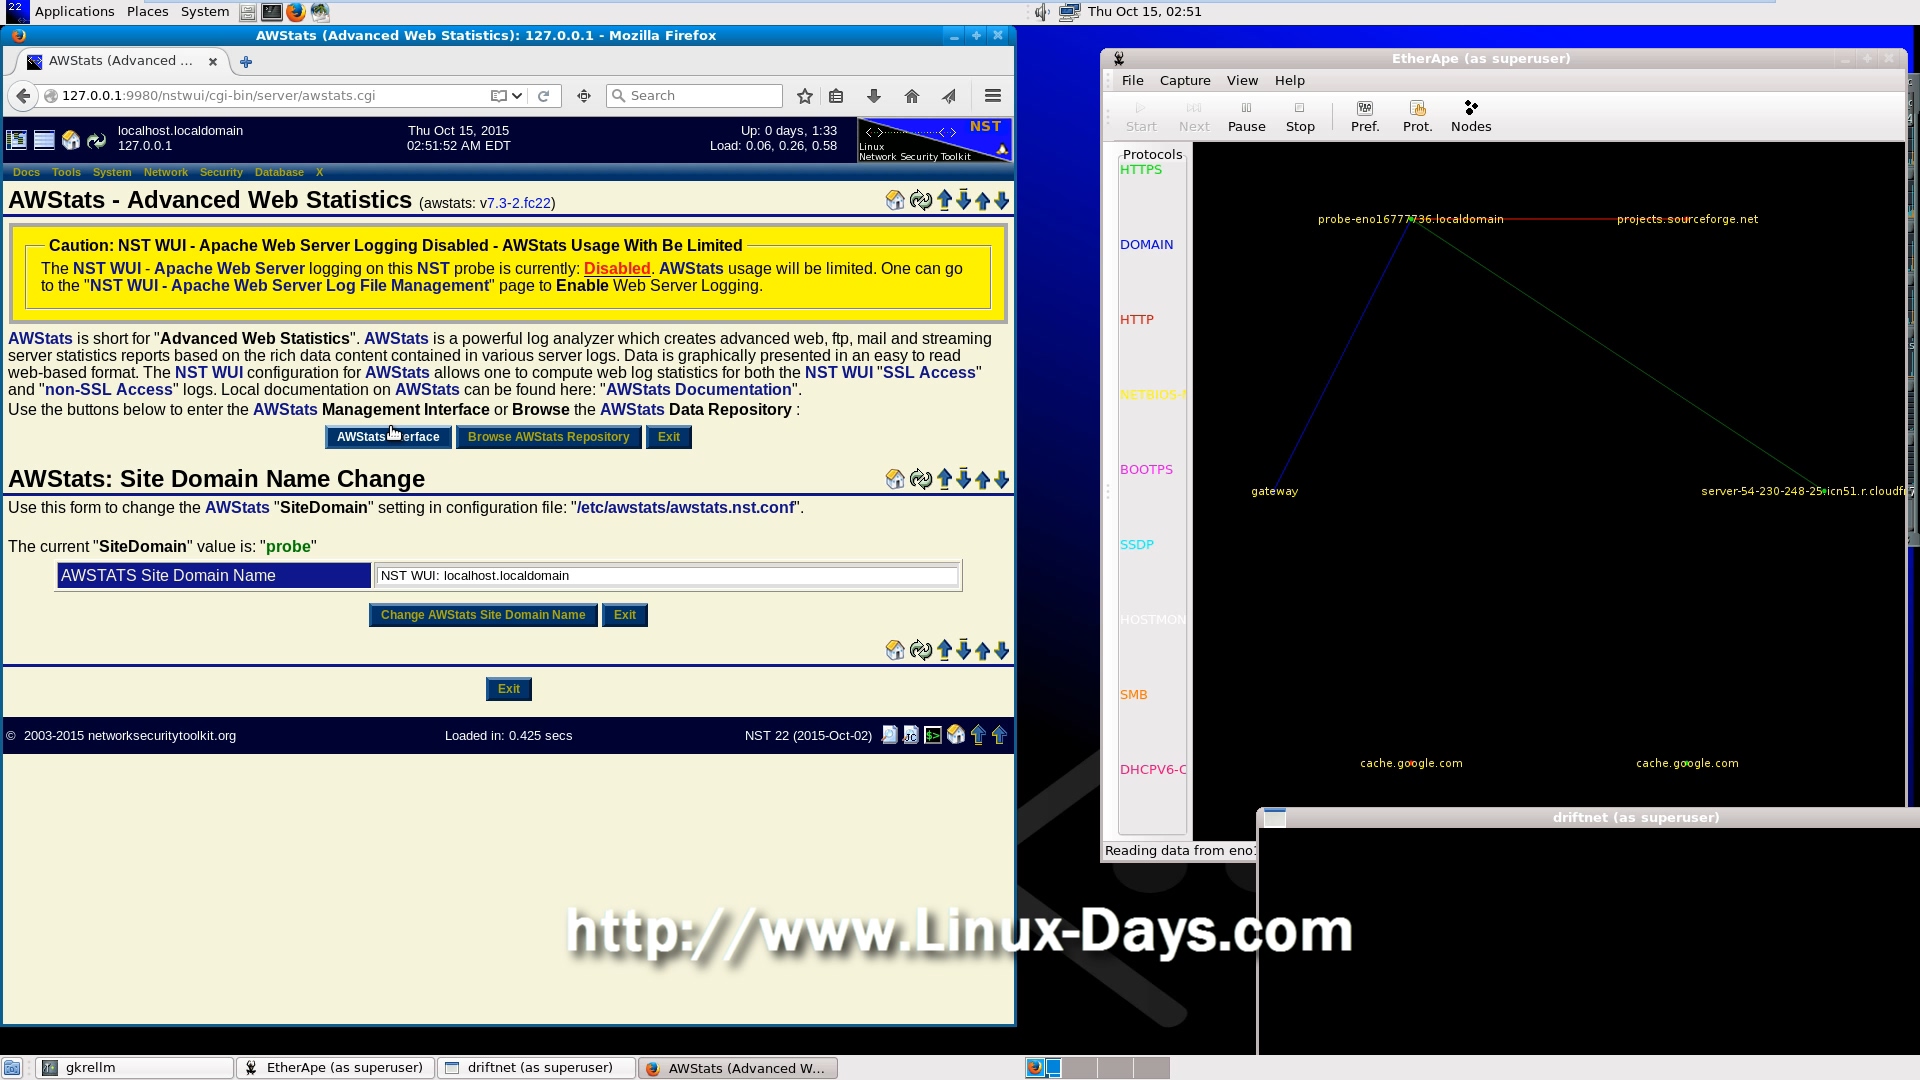The width and height of the screenshot is (1920, 1080).
Task: Open the Docs NST menu
Action: click(x=26, y=173)
